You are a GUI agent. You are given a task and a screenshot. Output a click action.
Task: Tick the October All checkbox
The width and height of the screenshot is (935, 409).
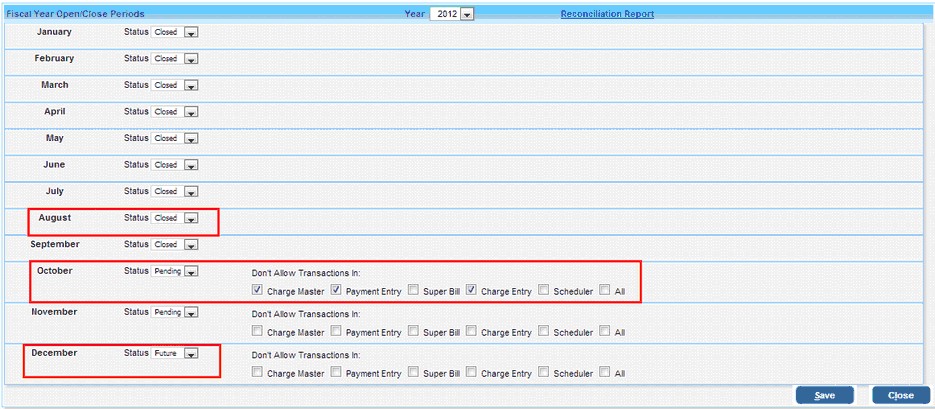(x=605, y=291)
